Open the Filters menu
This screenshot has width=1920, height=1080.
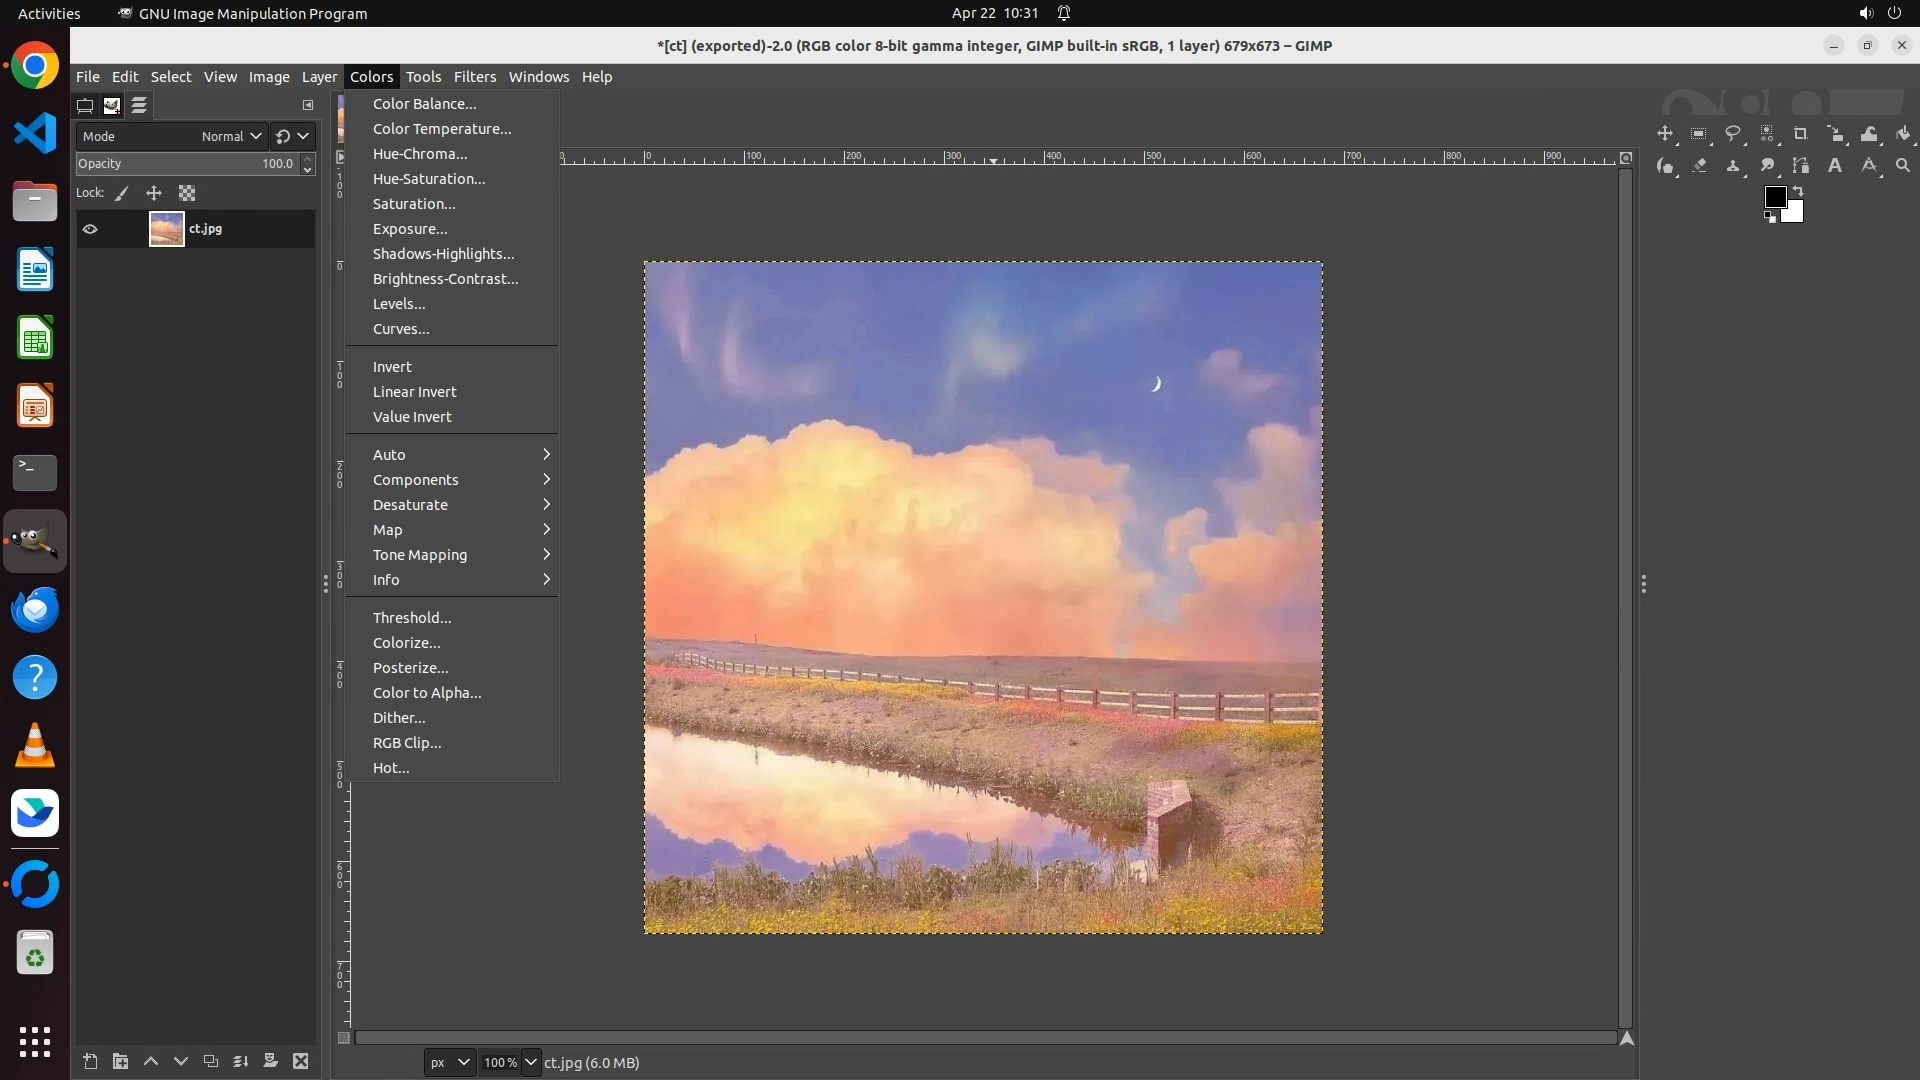tap(474, 77)
